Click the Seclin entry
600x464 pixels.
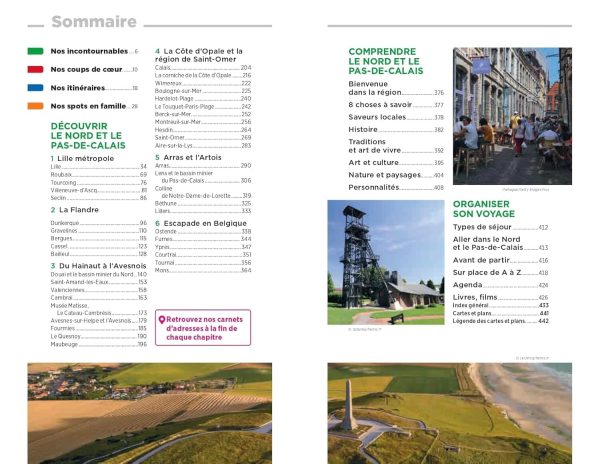[x=99, y=198]
